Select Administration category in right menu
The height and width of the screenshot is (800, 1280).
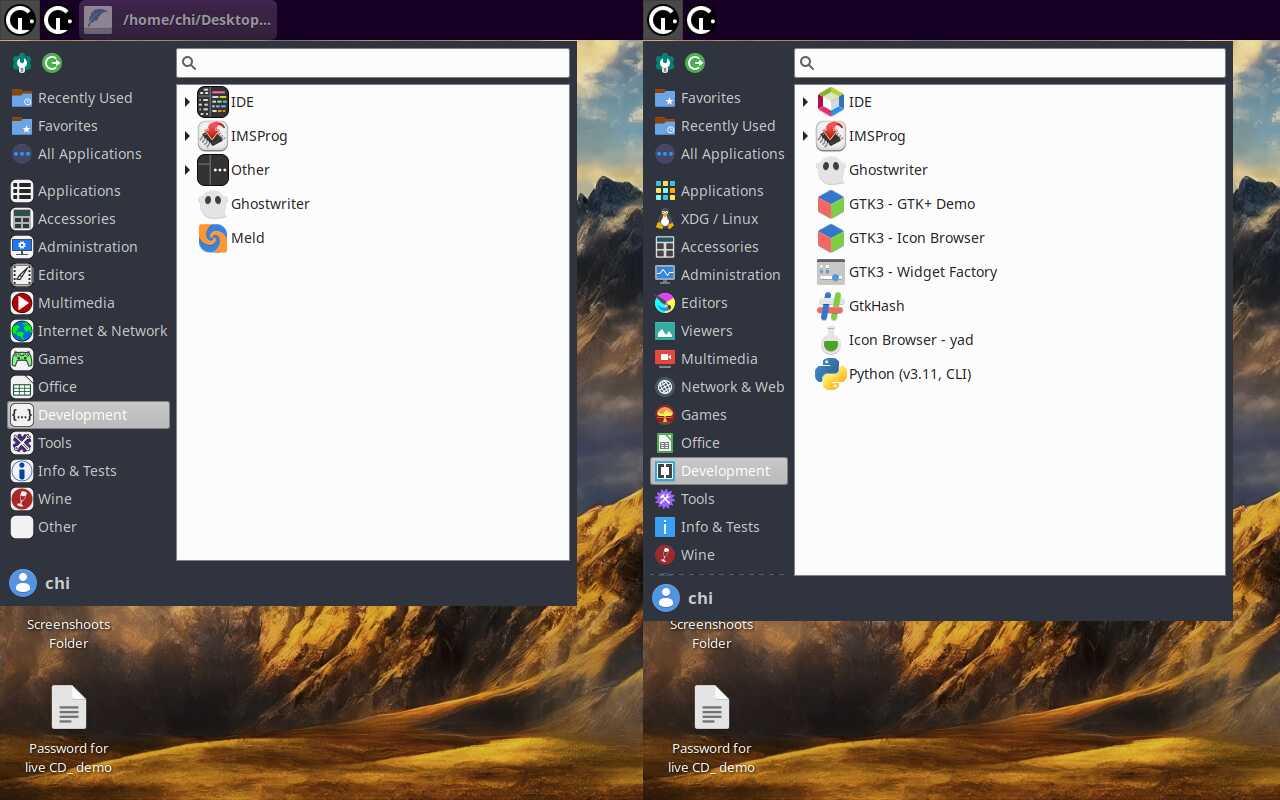(719, 275)
